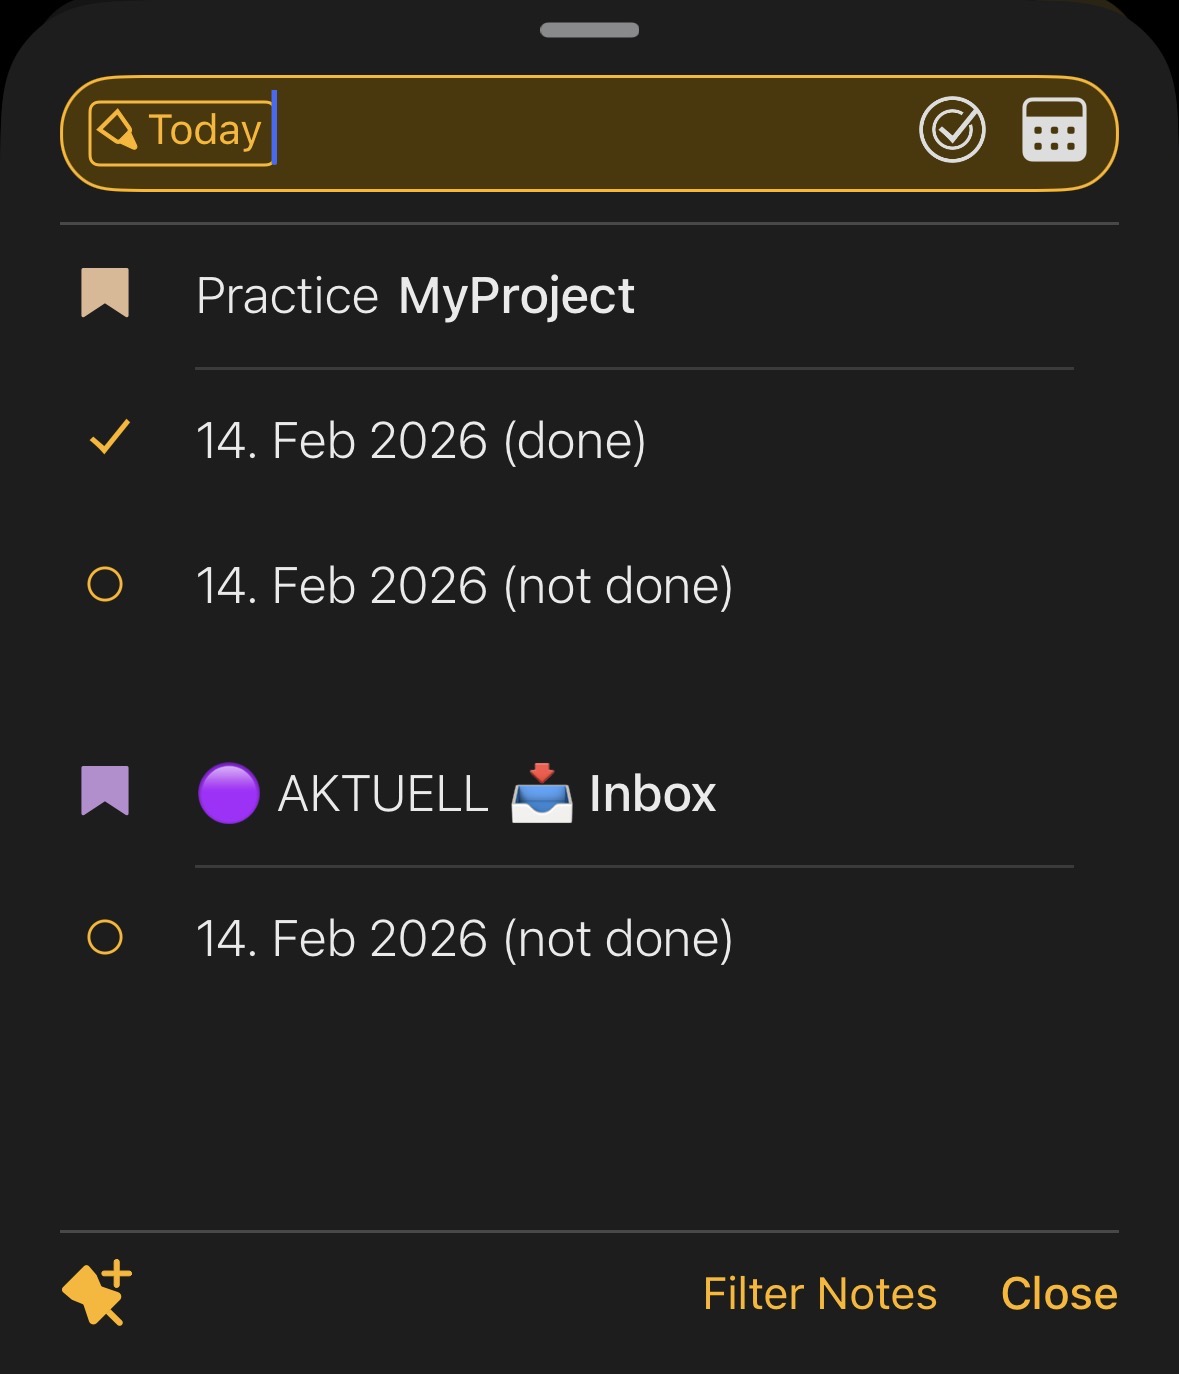The width and height of the screenshot is (1179, 1374).
Task: Check off the not done task under MyProject
Action: click(105, 584)
